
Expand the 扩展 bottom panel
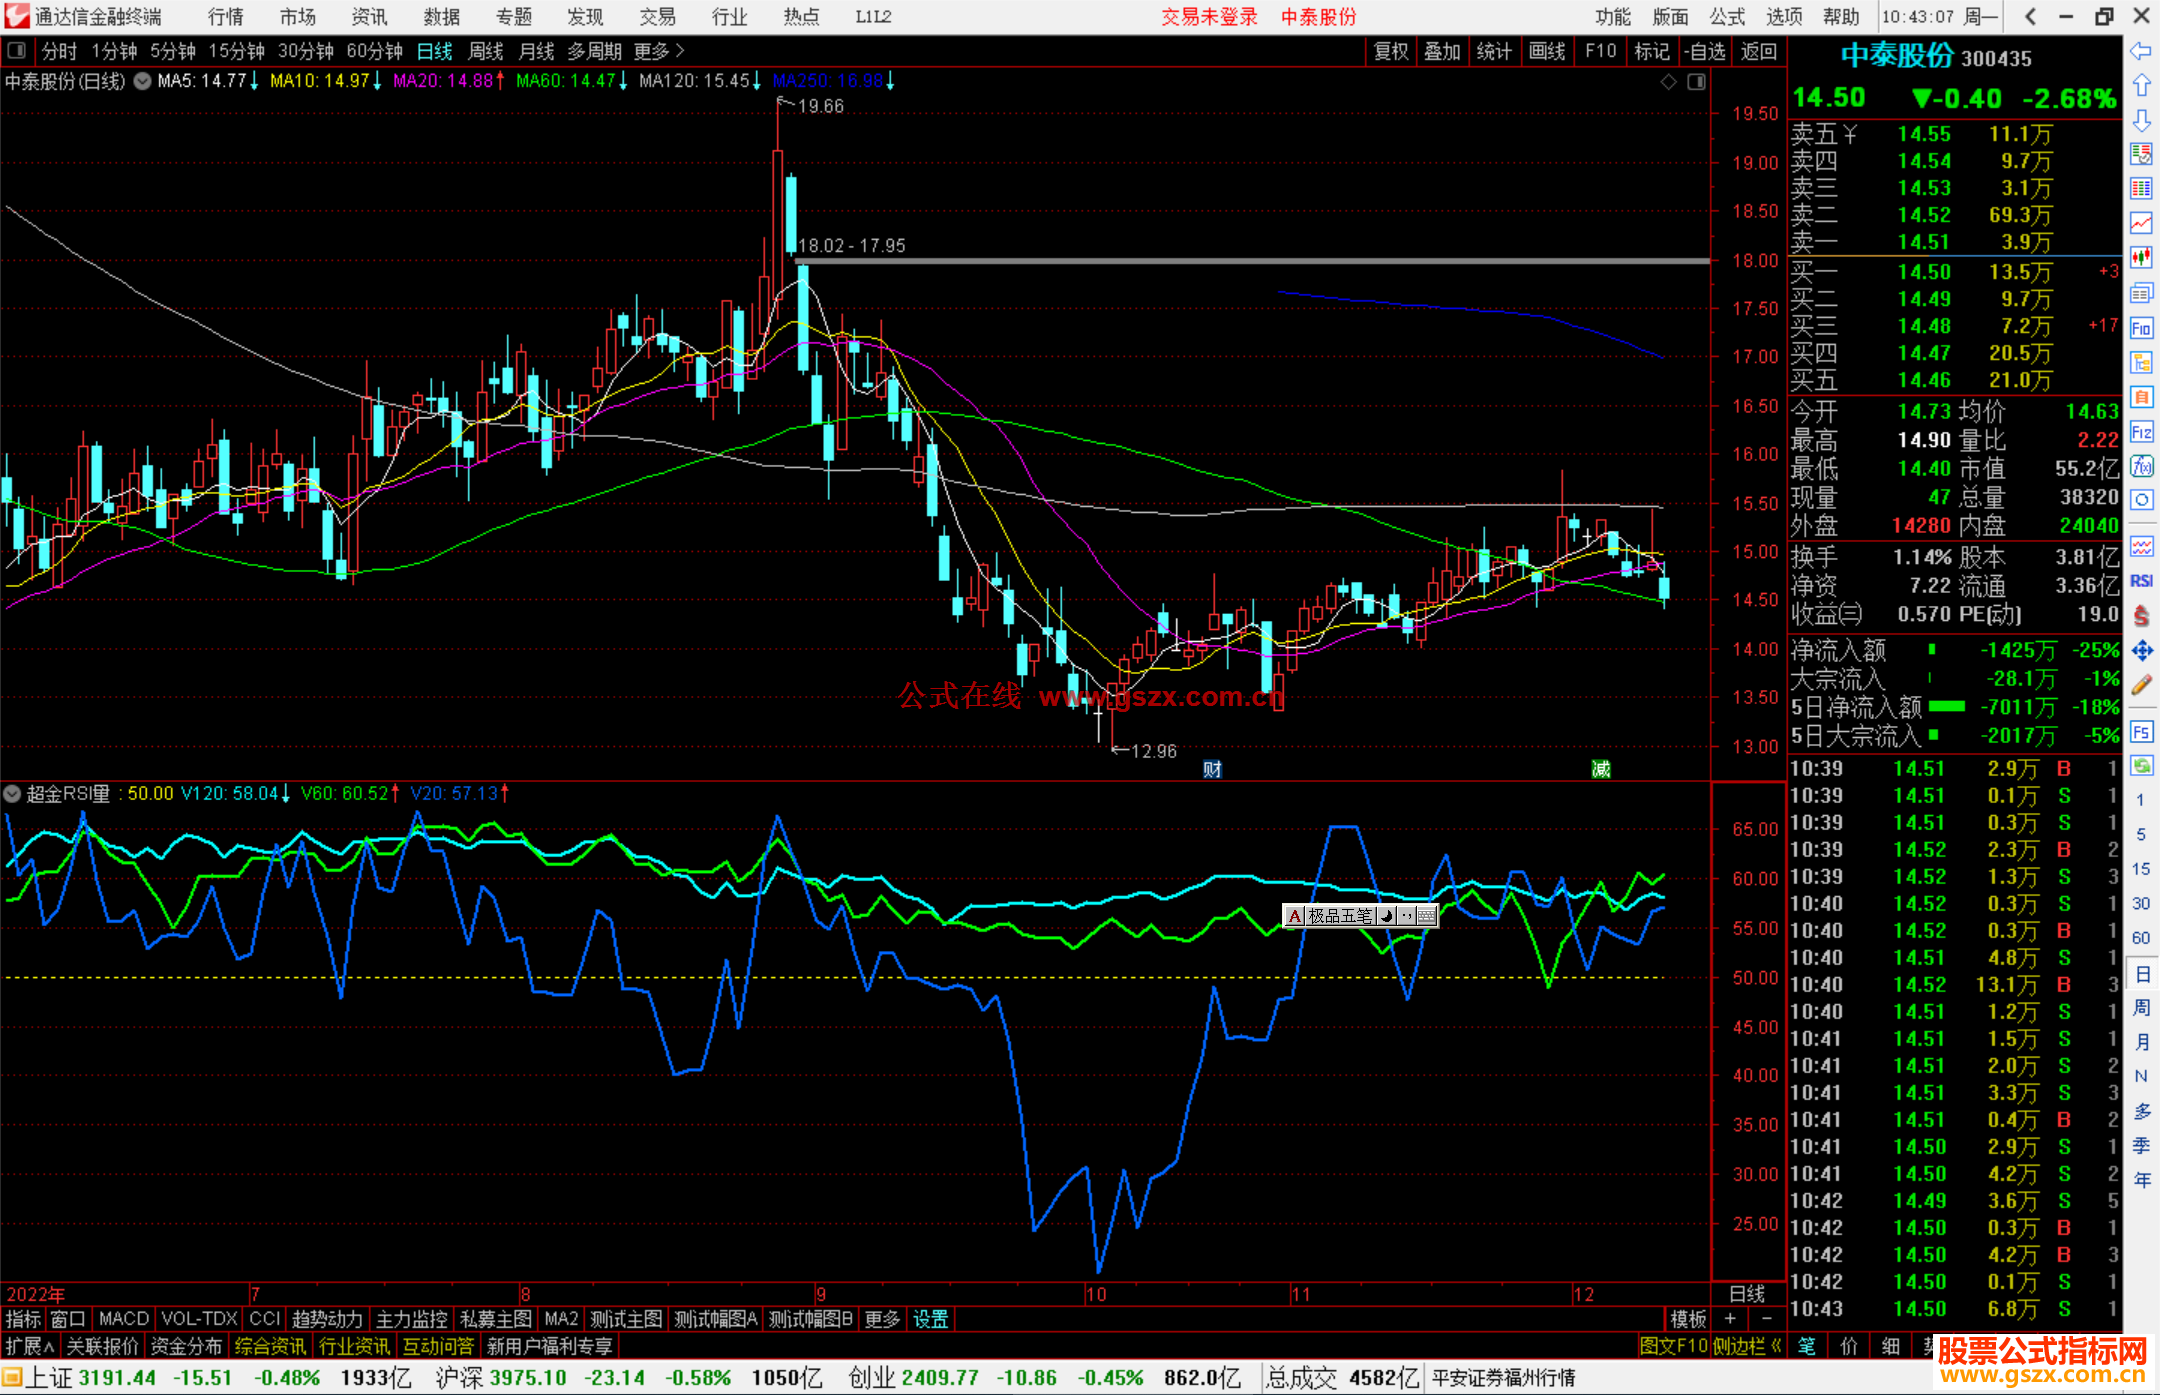pos(30,1346)
